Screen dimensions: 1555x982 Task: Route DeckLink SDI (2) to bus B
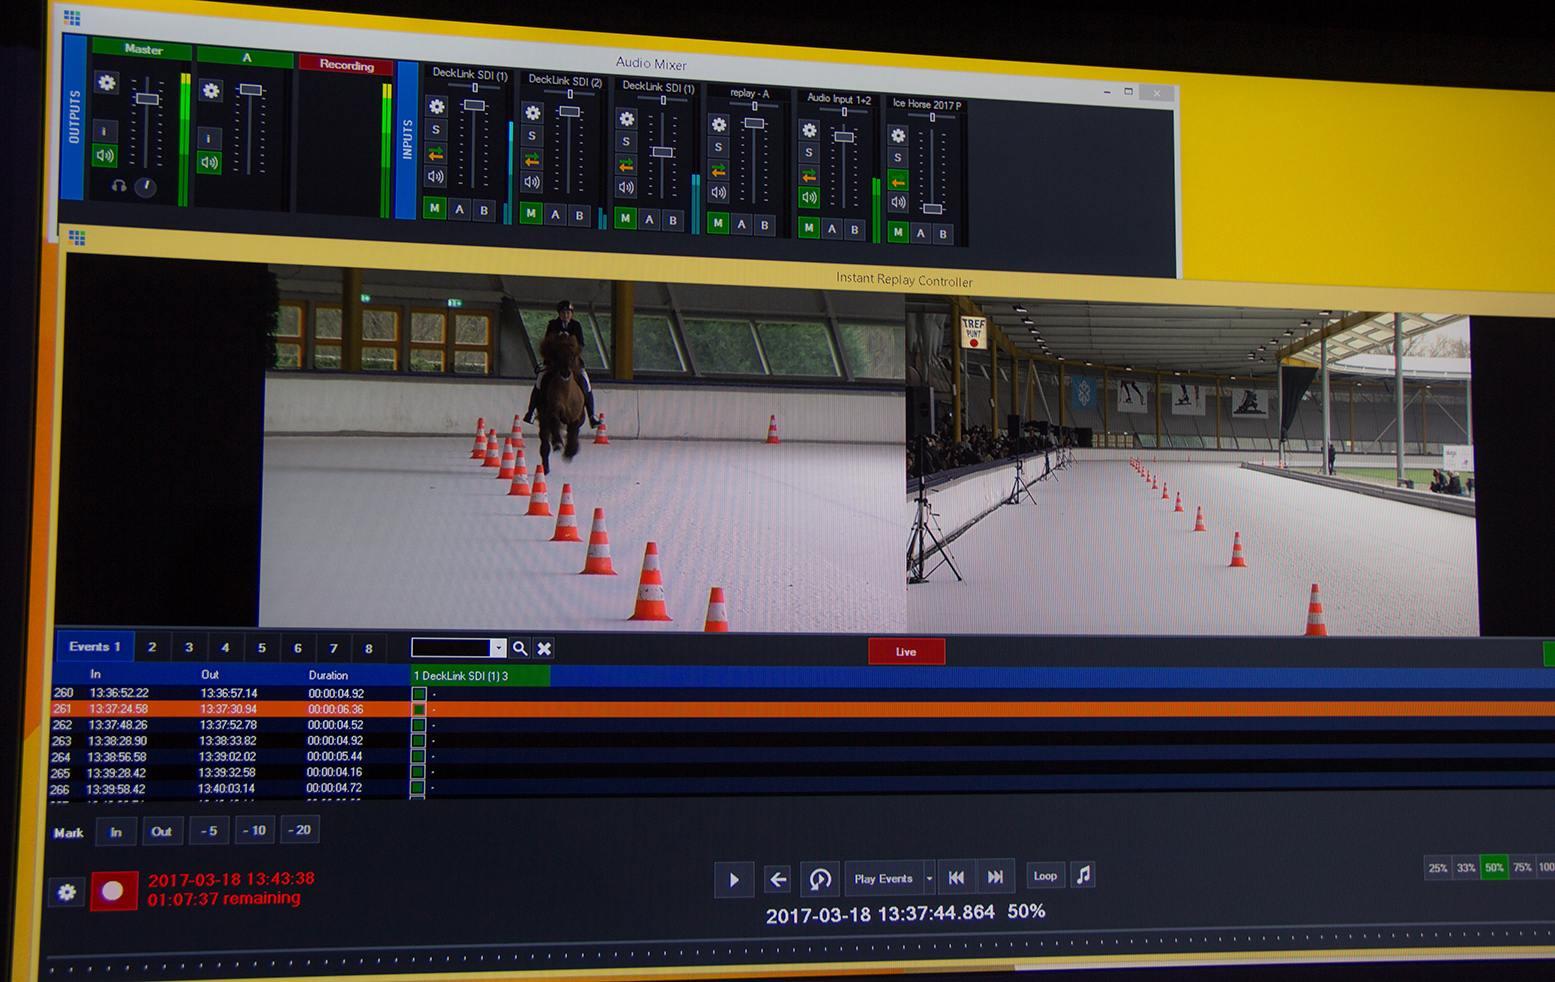click(579, 215)
